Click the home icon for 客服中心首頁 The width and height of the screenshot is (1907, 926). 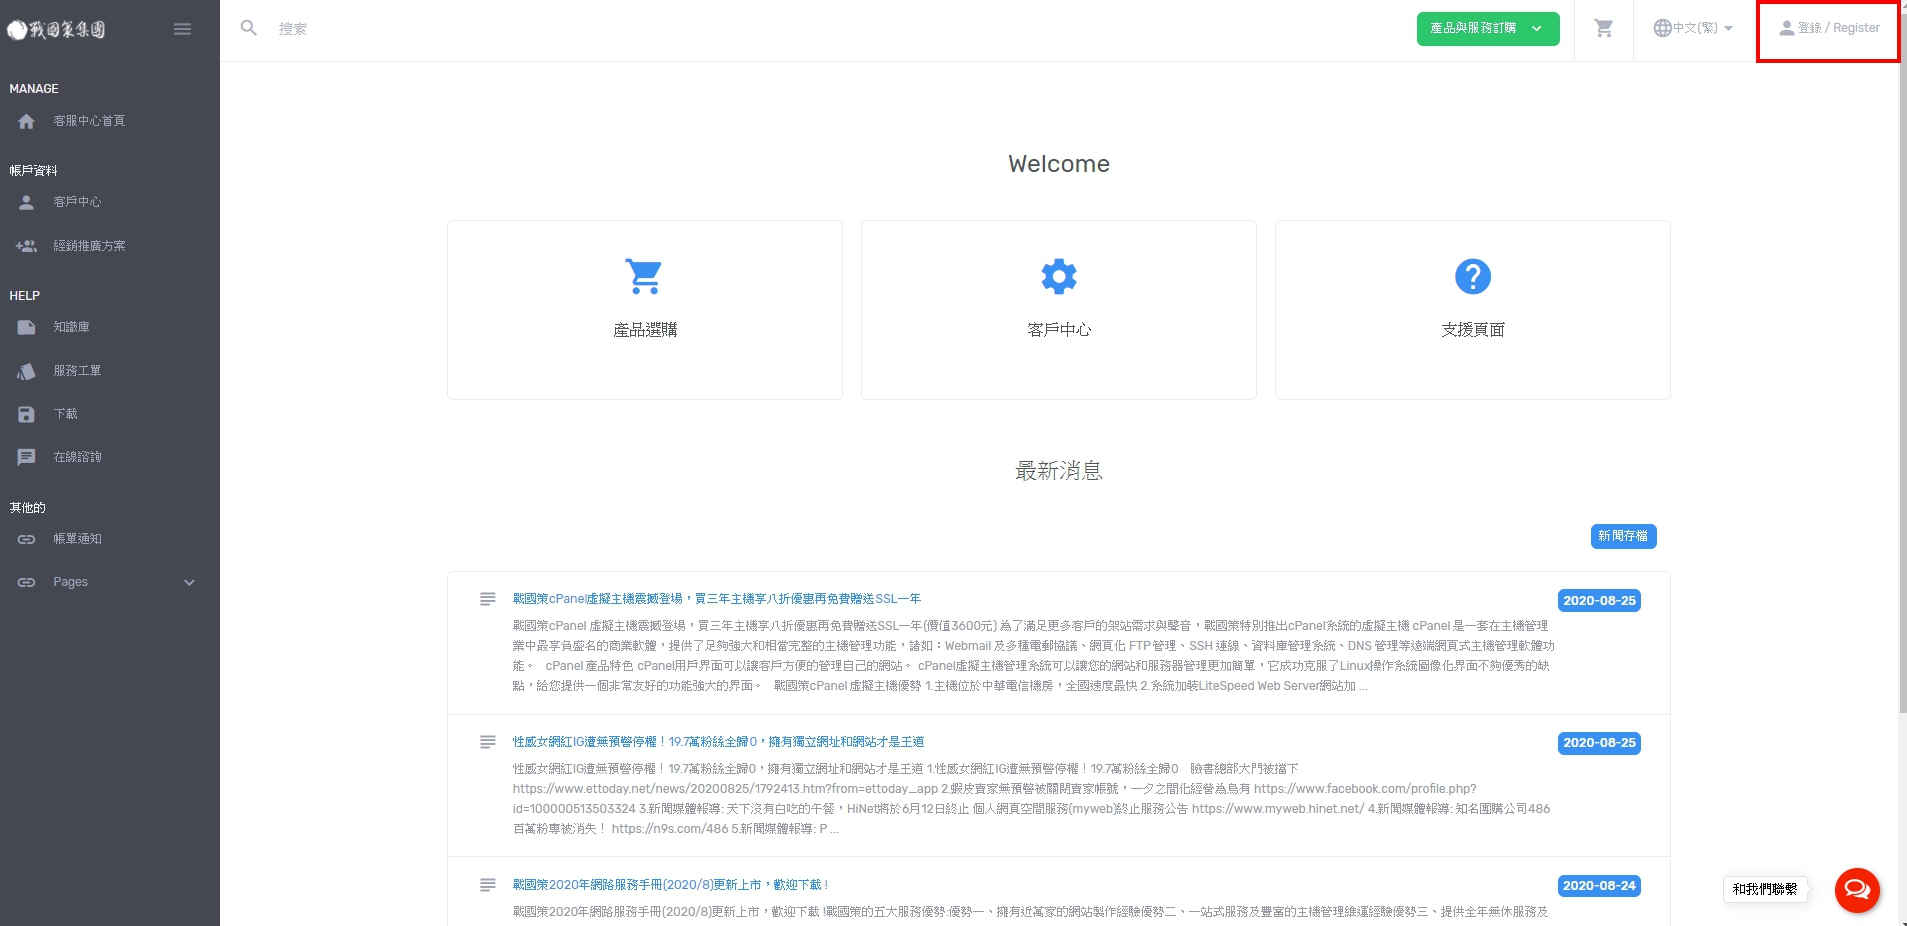(x=26, y=121)
